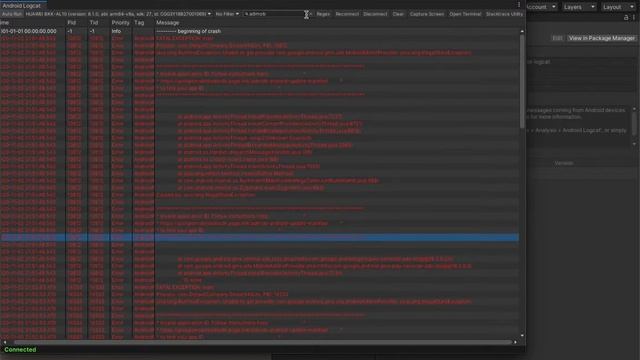The image size is (640, 360).
Task: Clear the logcat messages
Action: 398,14
